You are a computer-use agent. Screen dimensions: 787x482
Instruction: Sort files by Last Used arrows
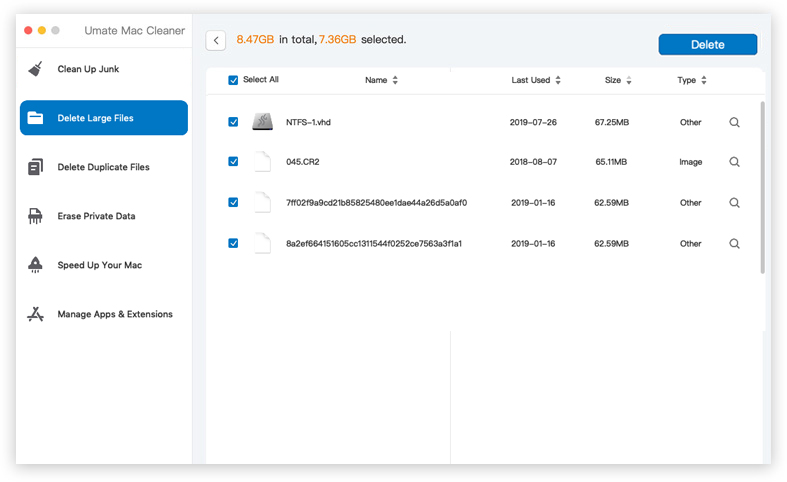(558, 80)
